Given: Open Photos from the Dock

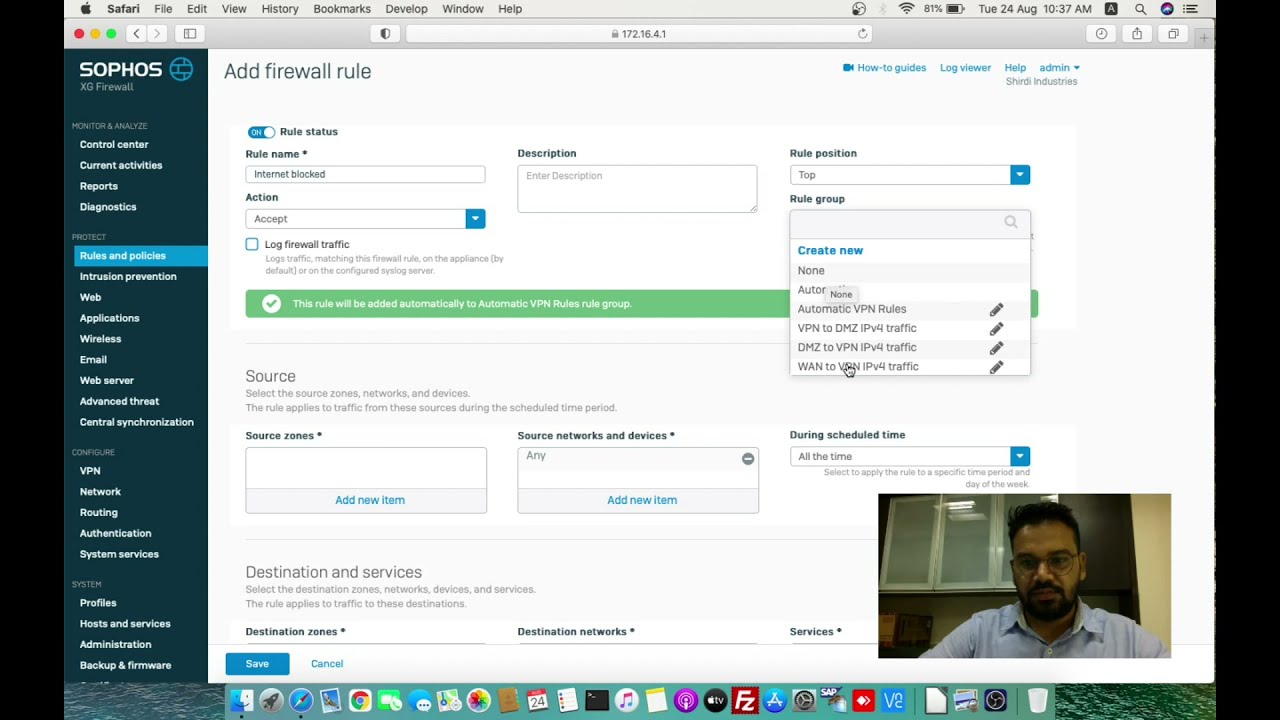Looking at the screenshot, I should (479, 701).
